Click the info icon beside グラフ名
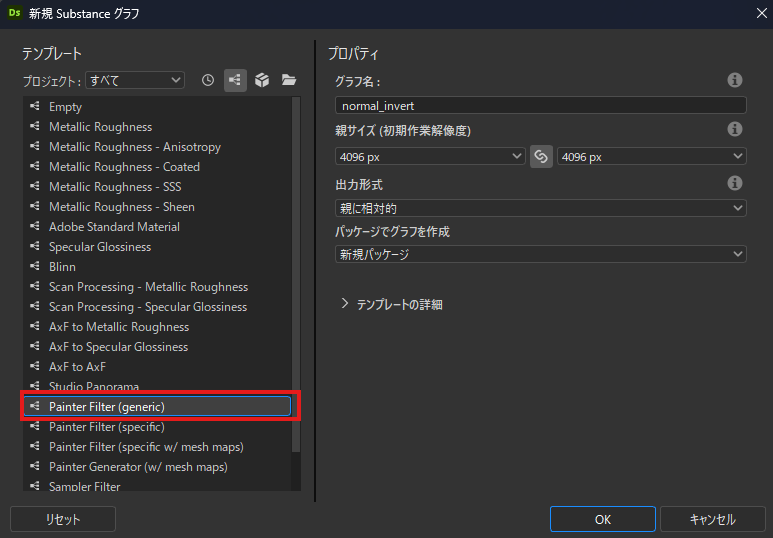Viewport: 773px width, 538px height. coord(735,80)
